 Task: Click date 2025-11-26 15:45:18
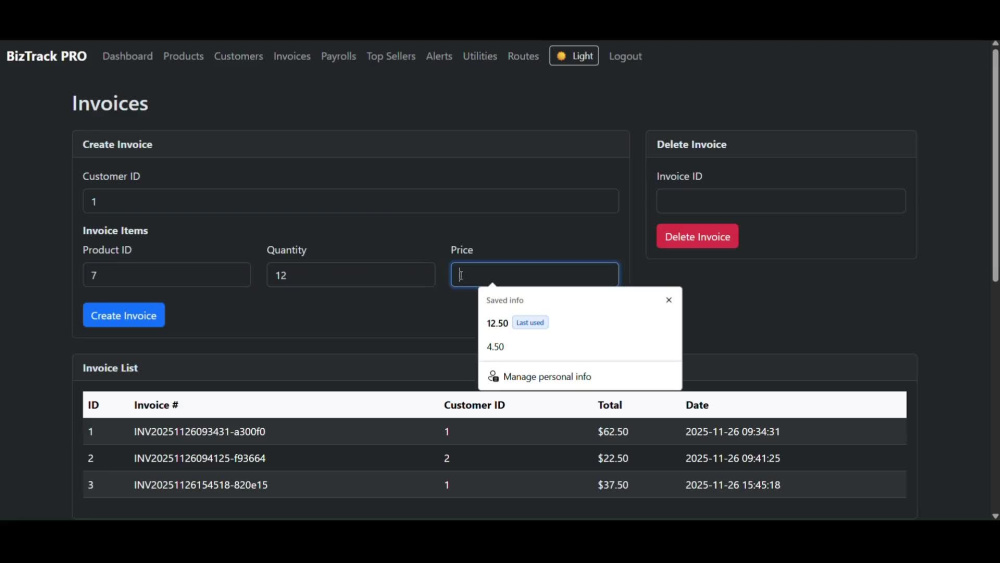[x=733, y=485]
